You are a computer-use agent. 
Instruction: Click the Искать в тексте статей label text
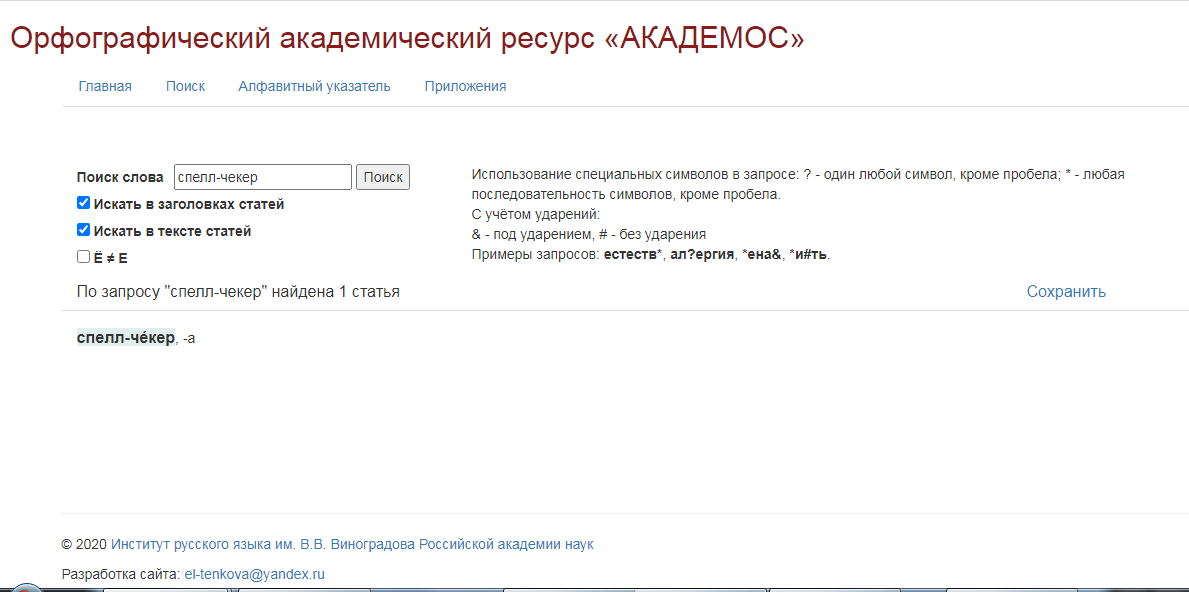tap(173, 231)
